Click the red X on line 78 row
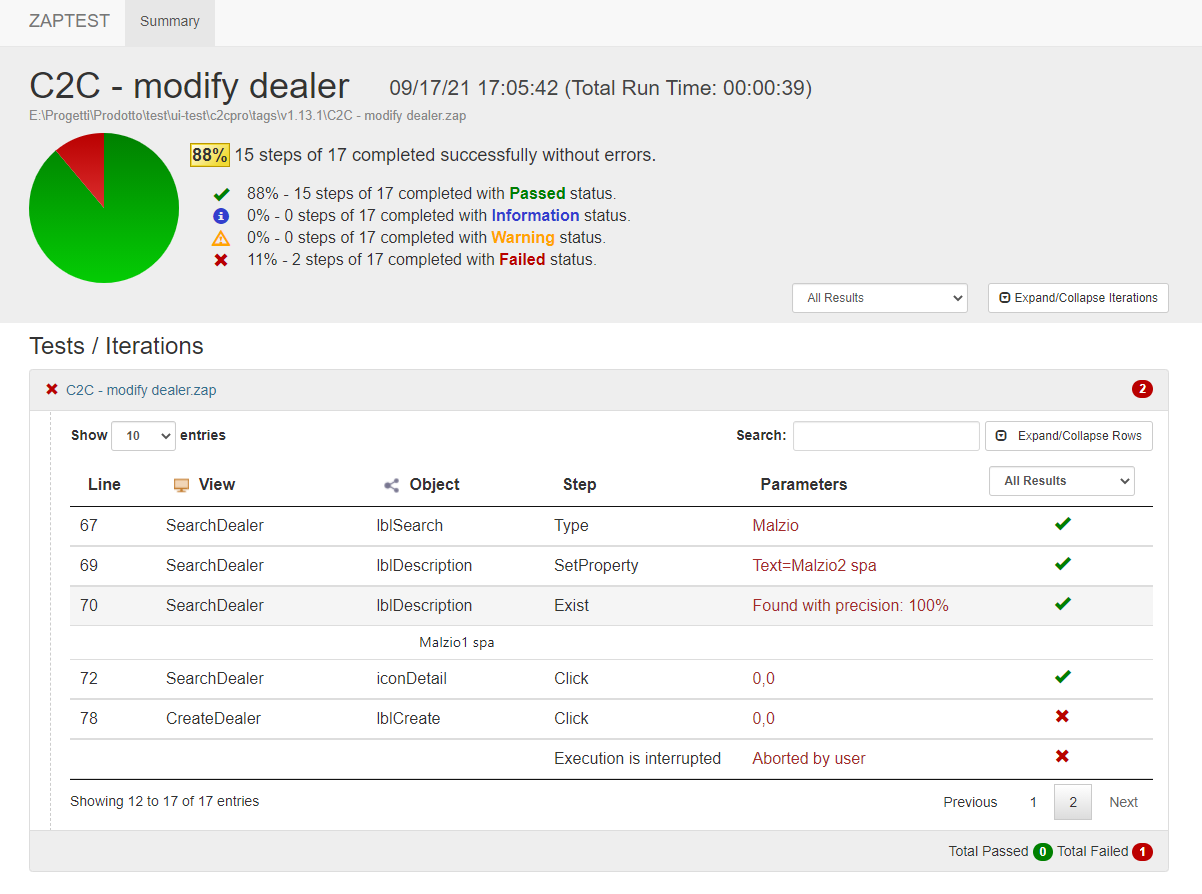1202x894 pixels. coord(1063,717)
